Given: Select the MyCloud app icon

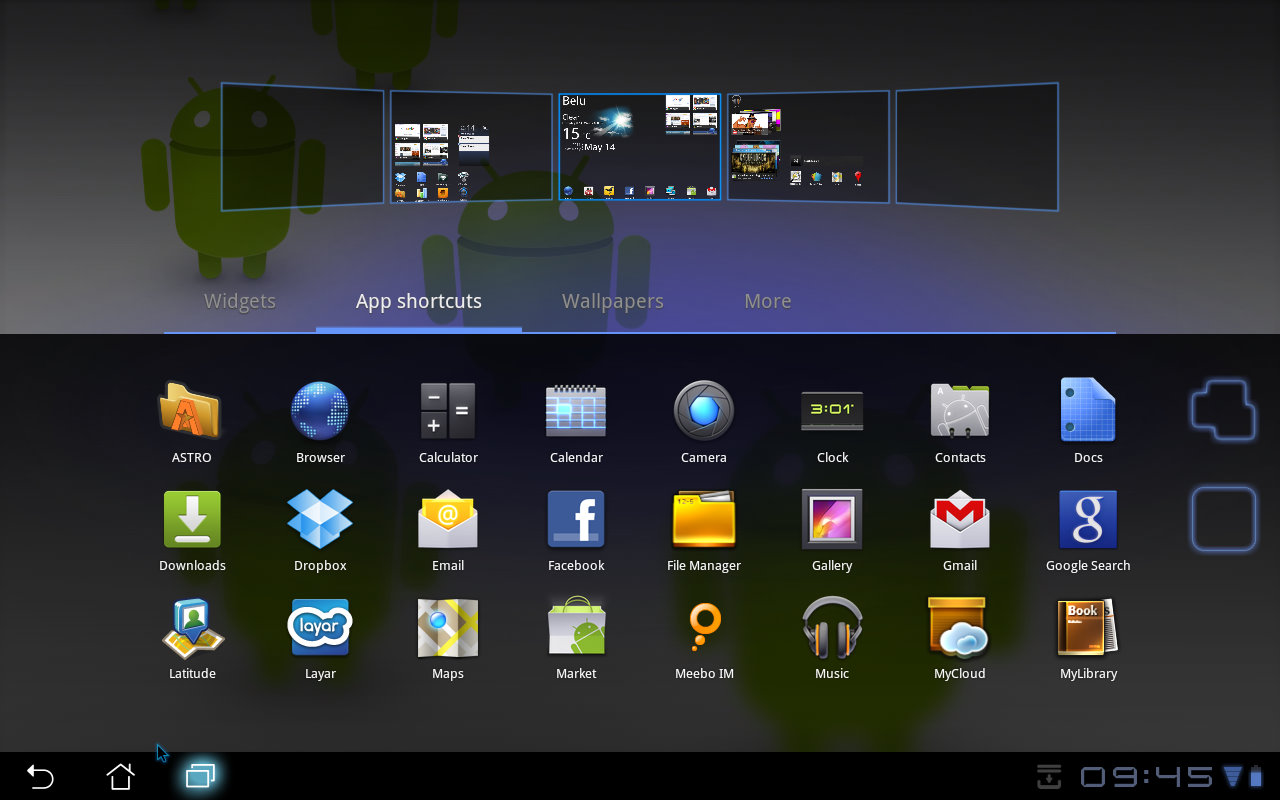Looking at the screenshot, I should pyautogui.click(x=960, y=628).
